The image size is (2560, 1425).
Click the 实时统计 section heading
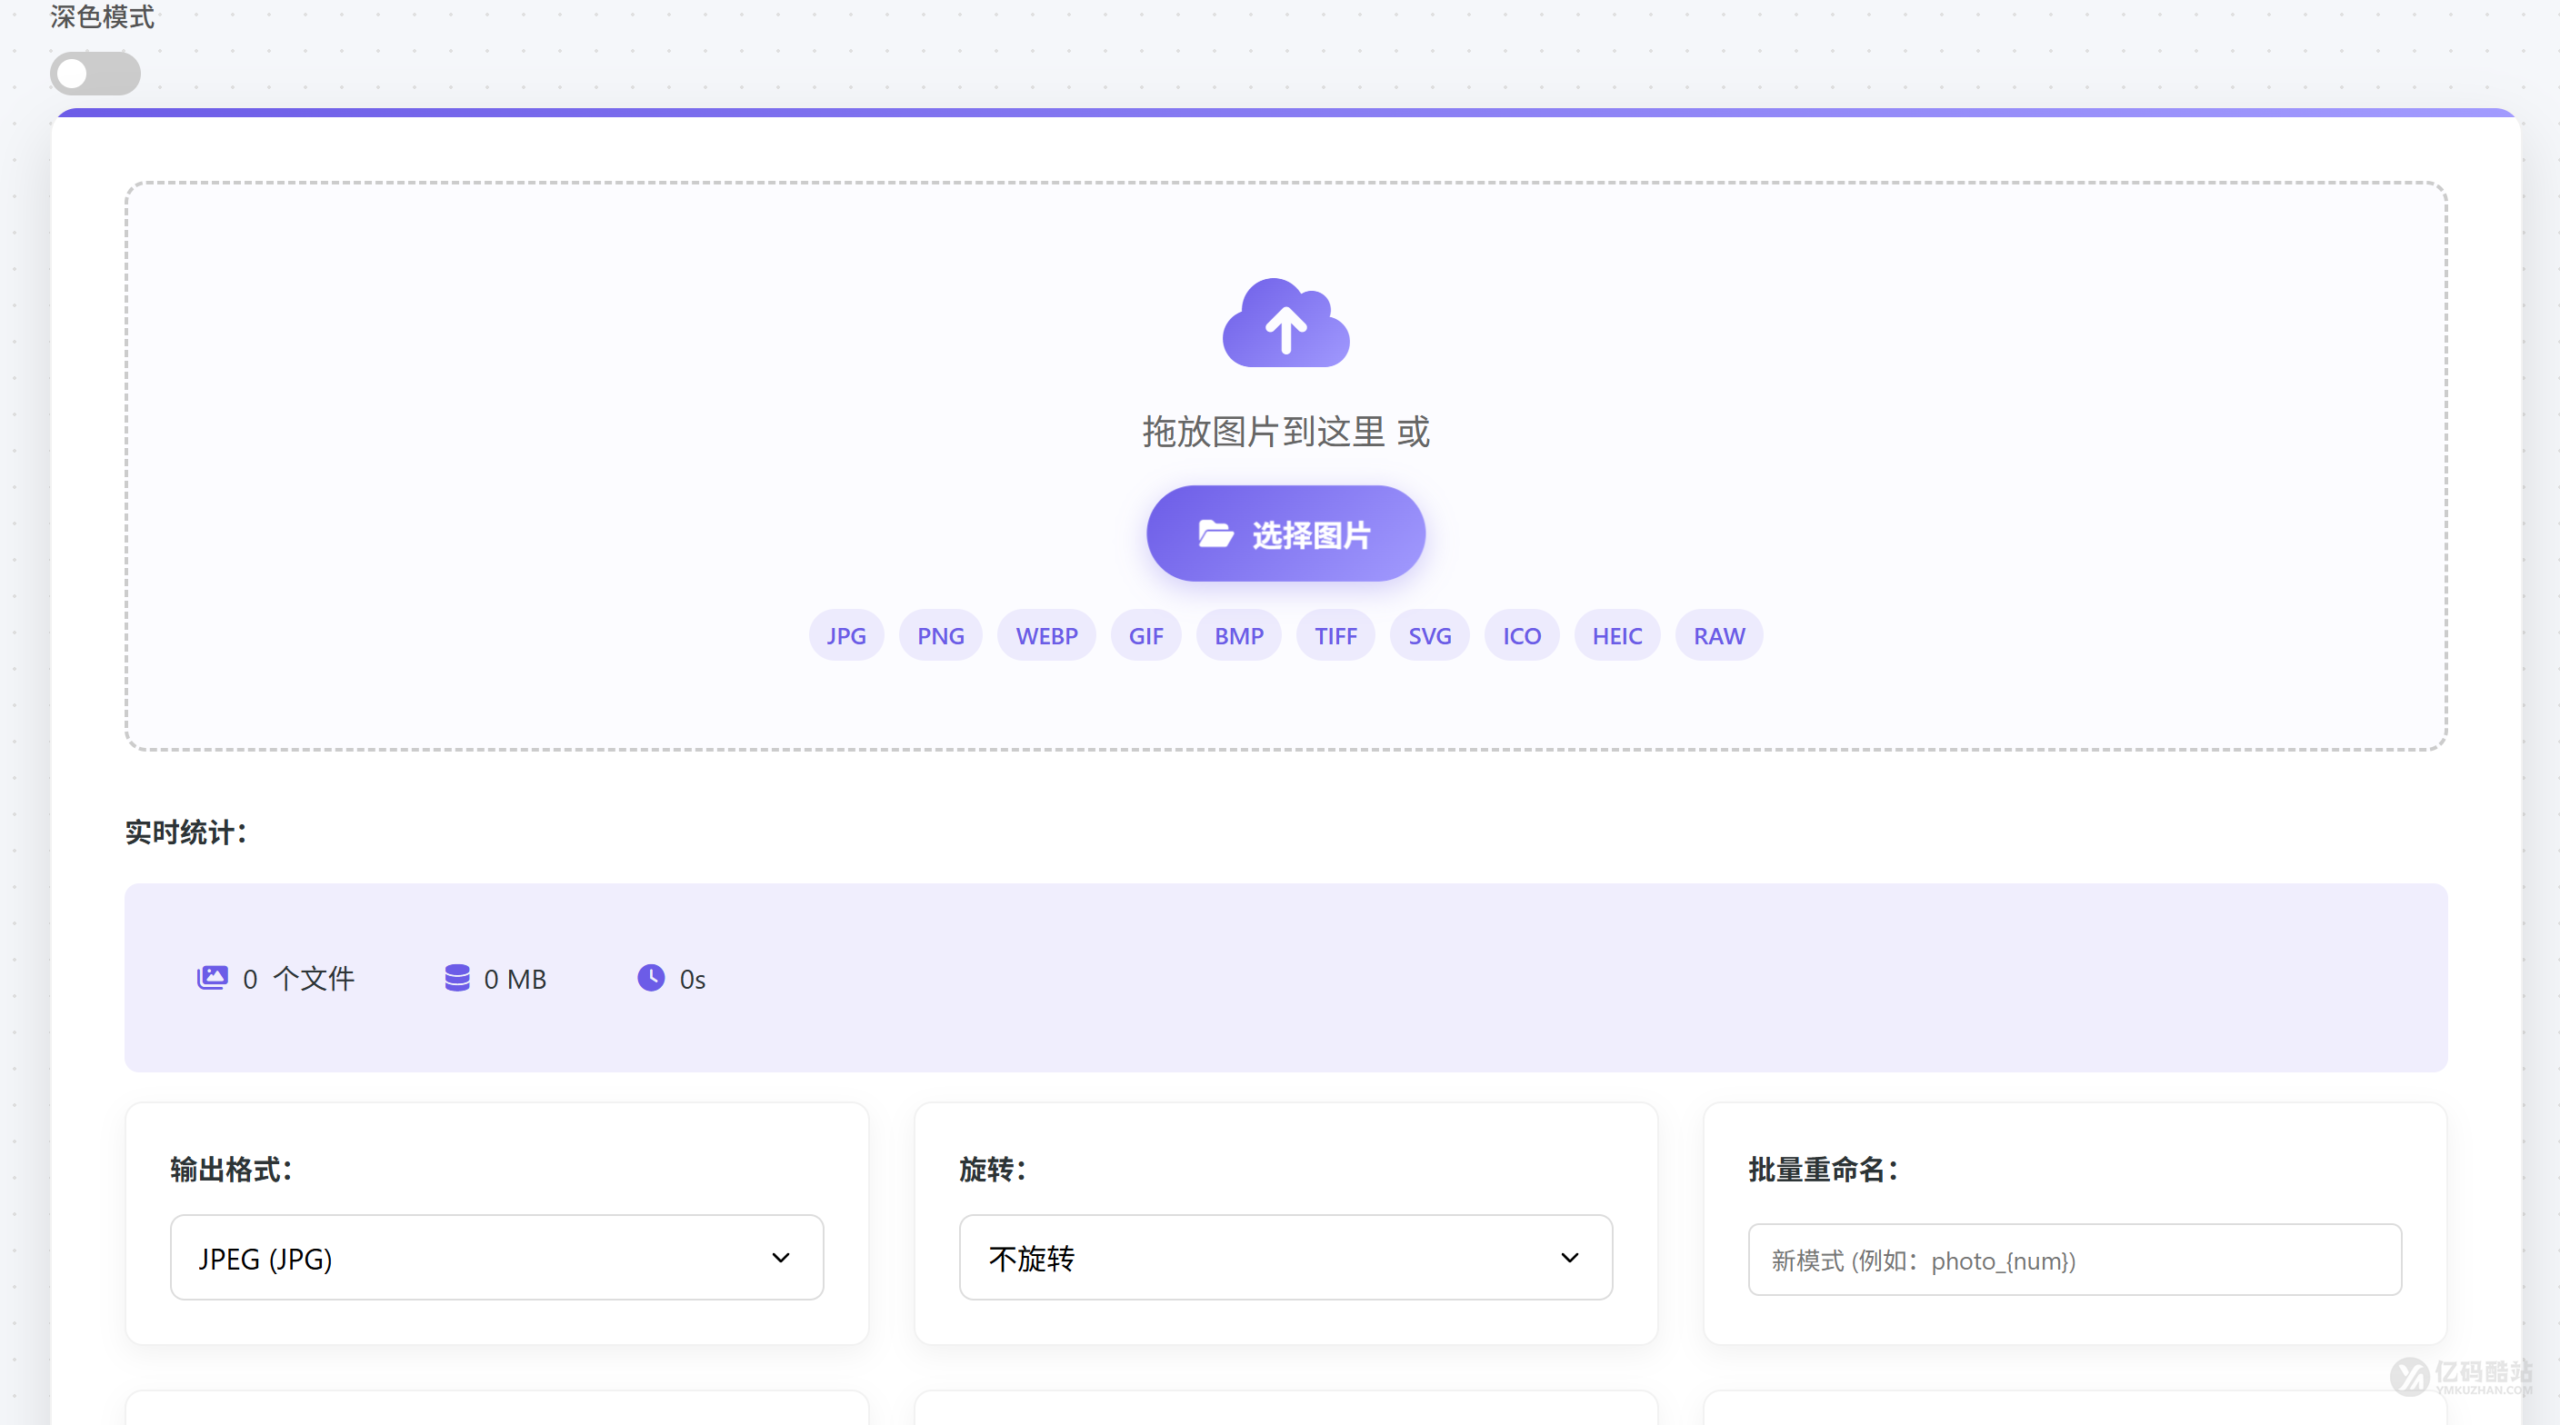pyautogui.click(x=184, y=832)
